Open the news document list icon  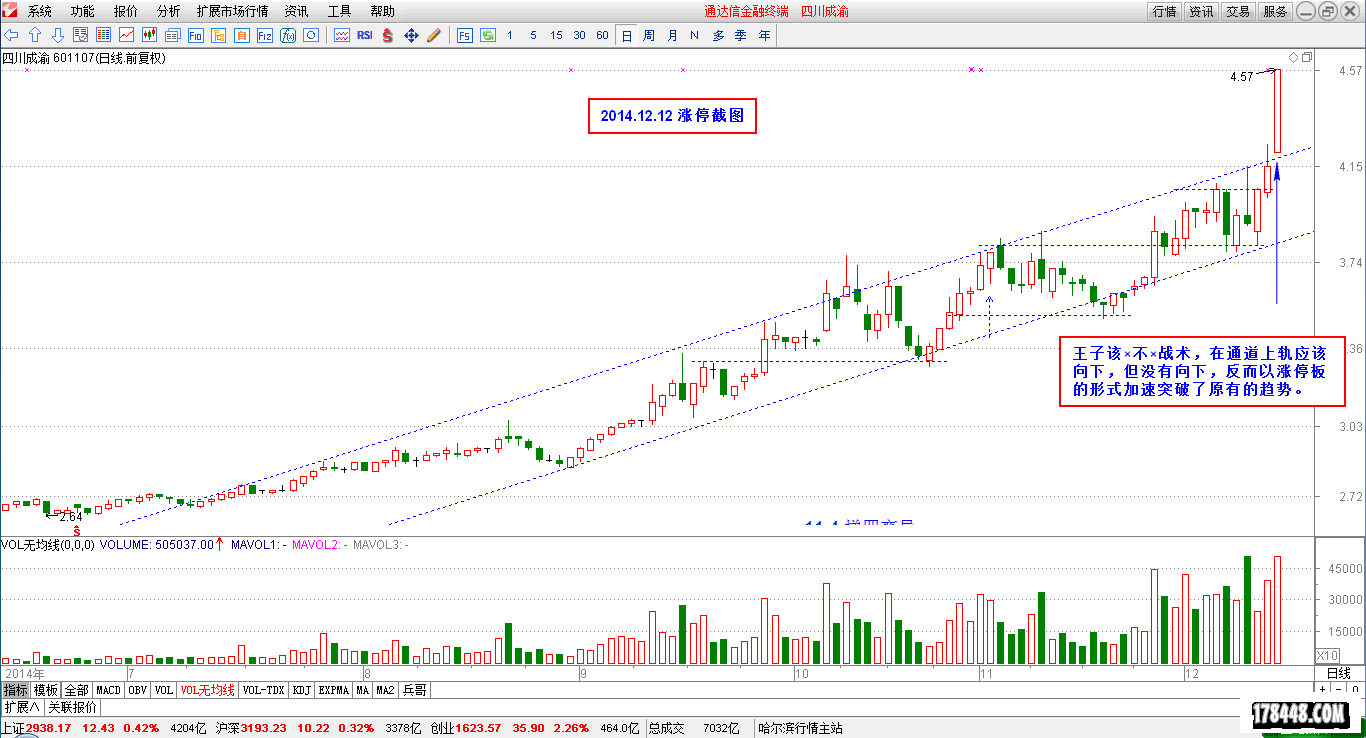coord(172,35)
